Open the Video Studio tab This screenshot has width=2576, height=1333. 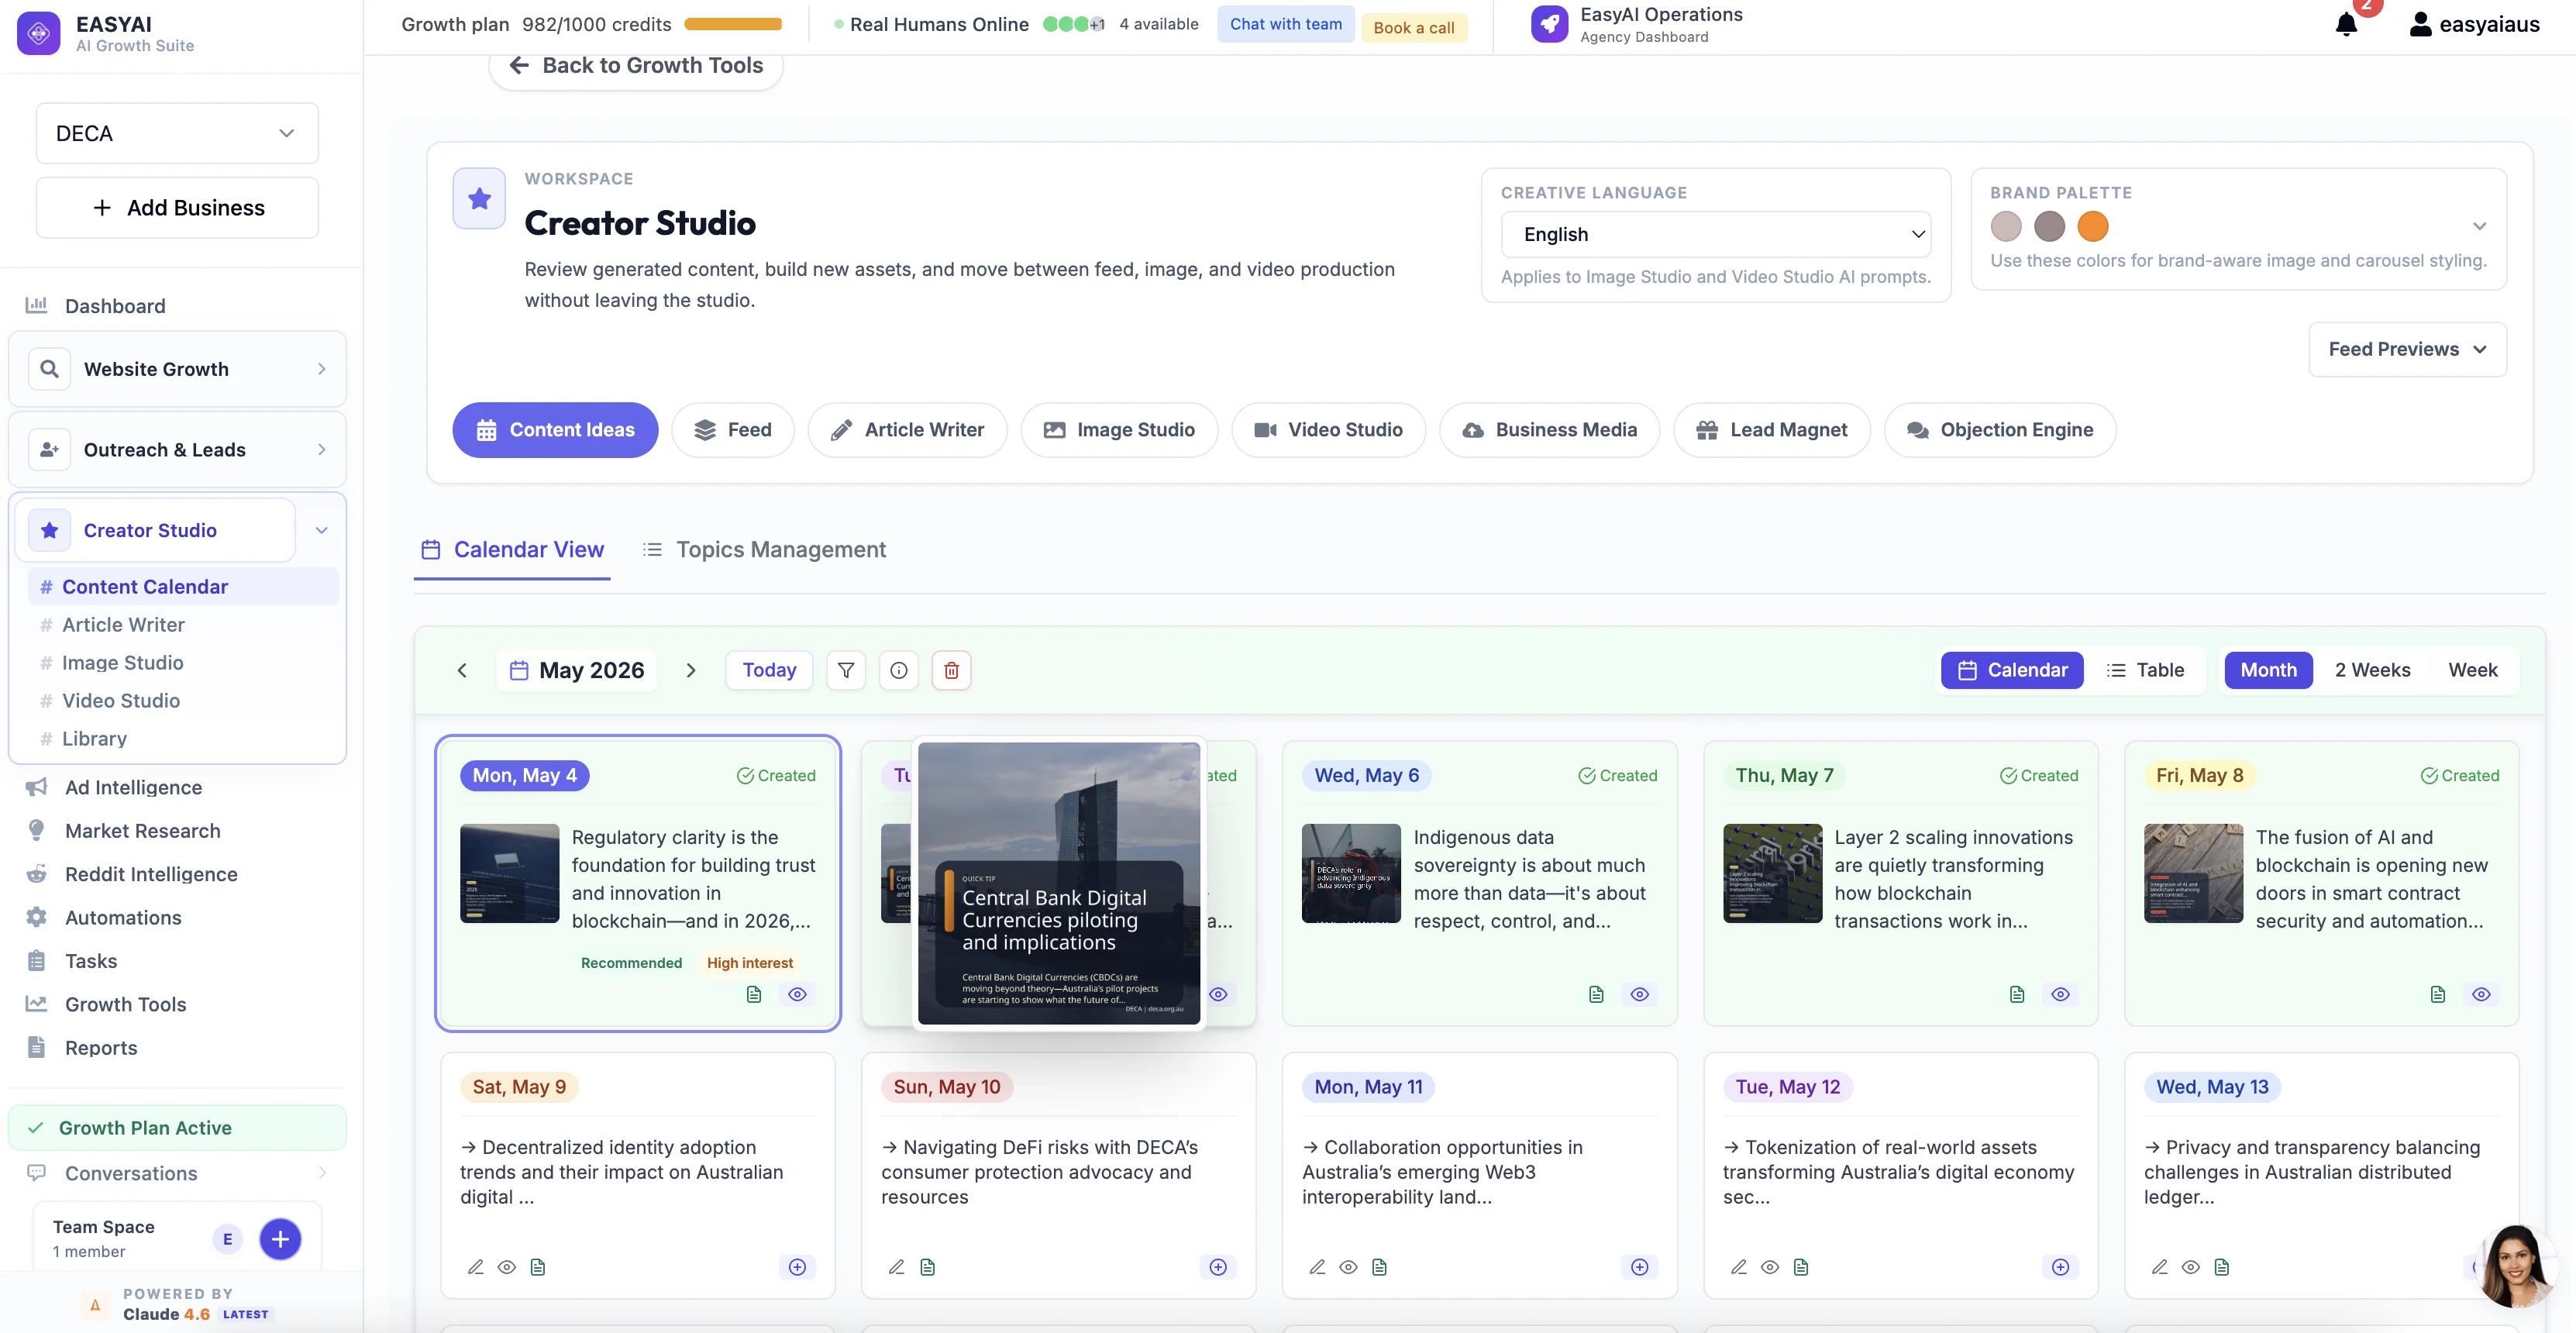pyautogui.click(x=1328, y=430)
